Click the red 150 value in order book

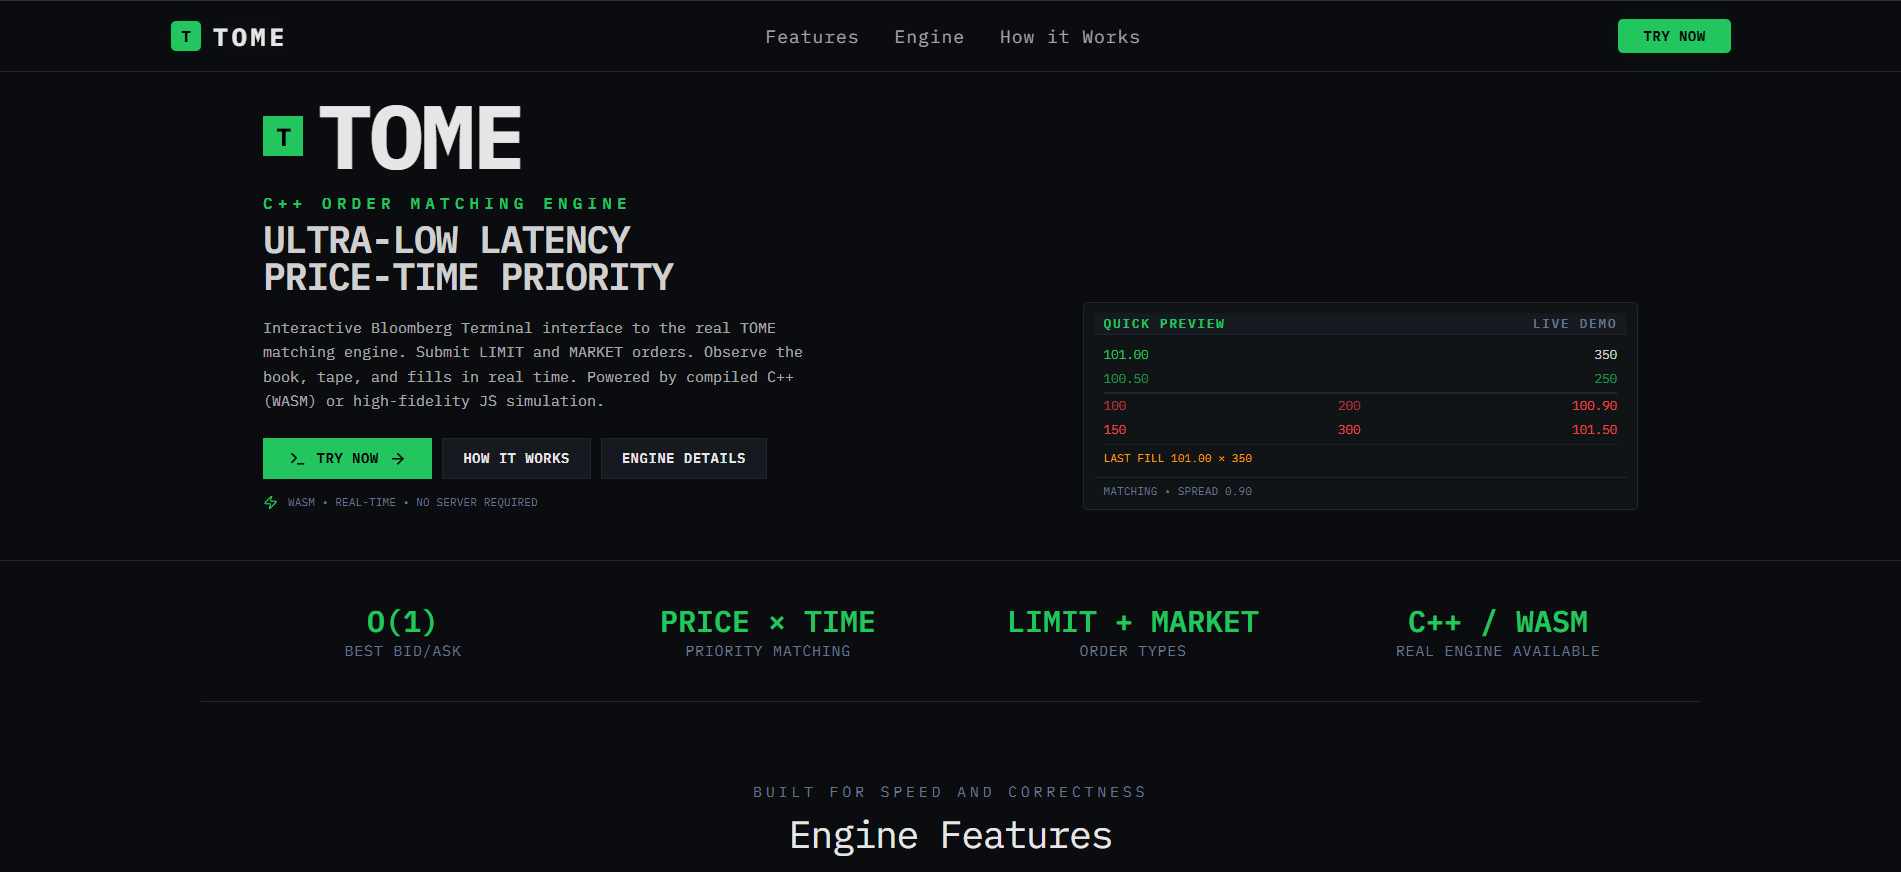[x=1114, y=430]
